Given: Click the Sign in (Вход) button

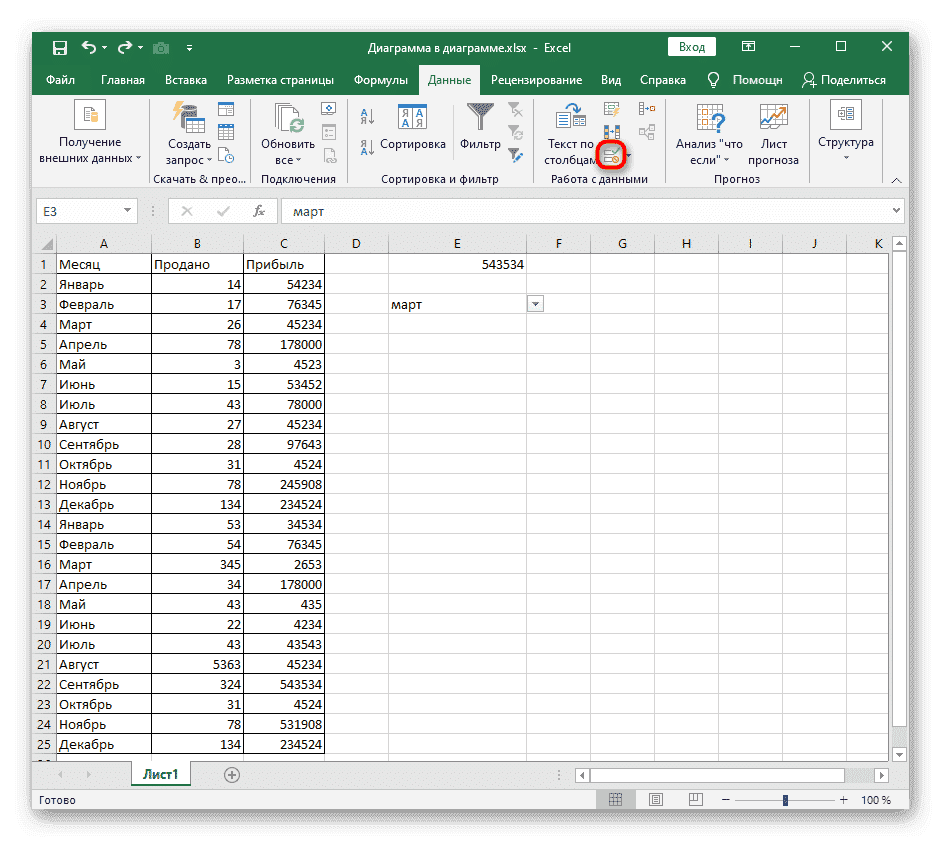Looking at the screenshot, I should 692,47.
